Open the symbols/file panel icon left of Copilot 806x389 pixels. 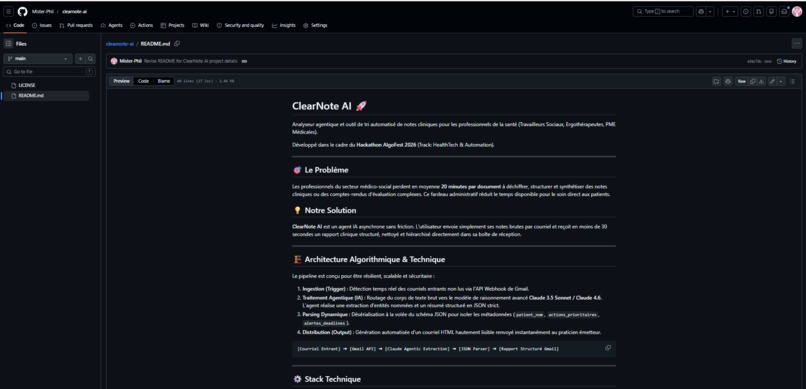[x=717, y=81]
